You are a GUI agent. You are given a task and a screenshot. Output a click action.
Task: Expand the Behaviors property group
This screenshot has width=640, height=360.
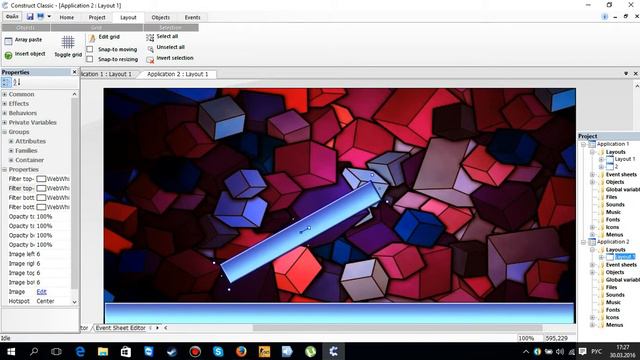click(x=4, y=113)
